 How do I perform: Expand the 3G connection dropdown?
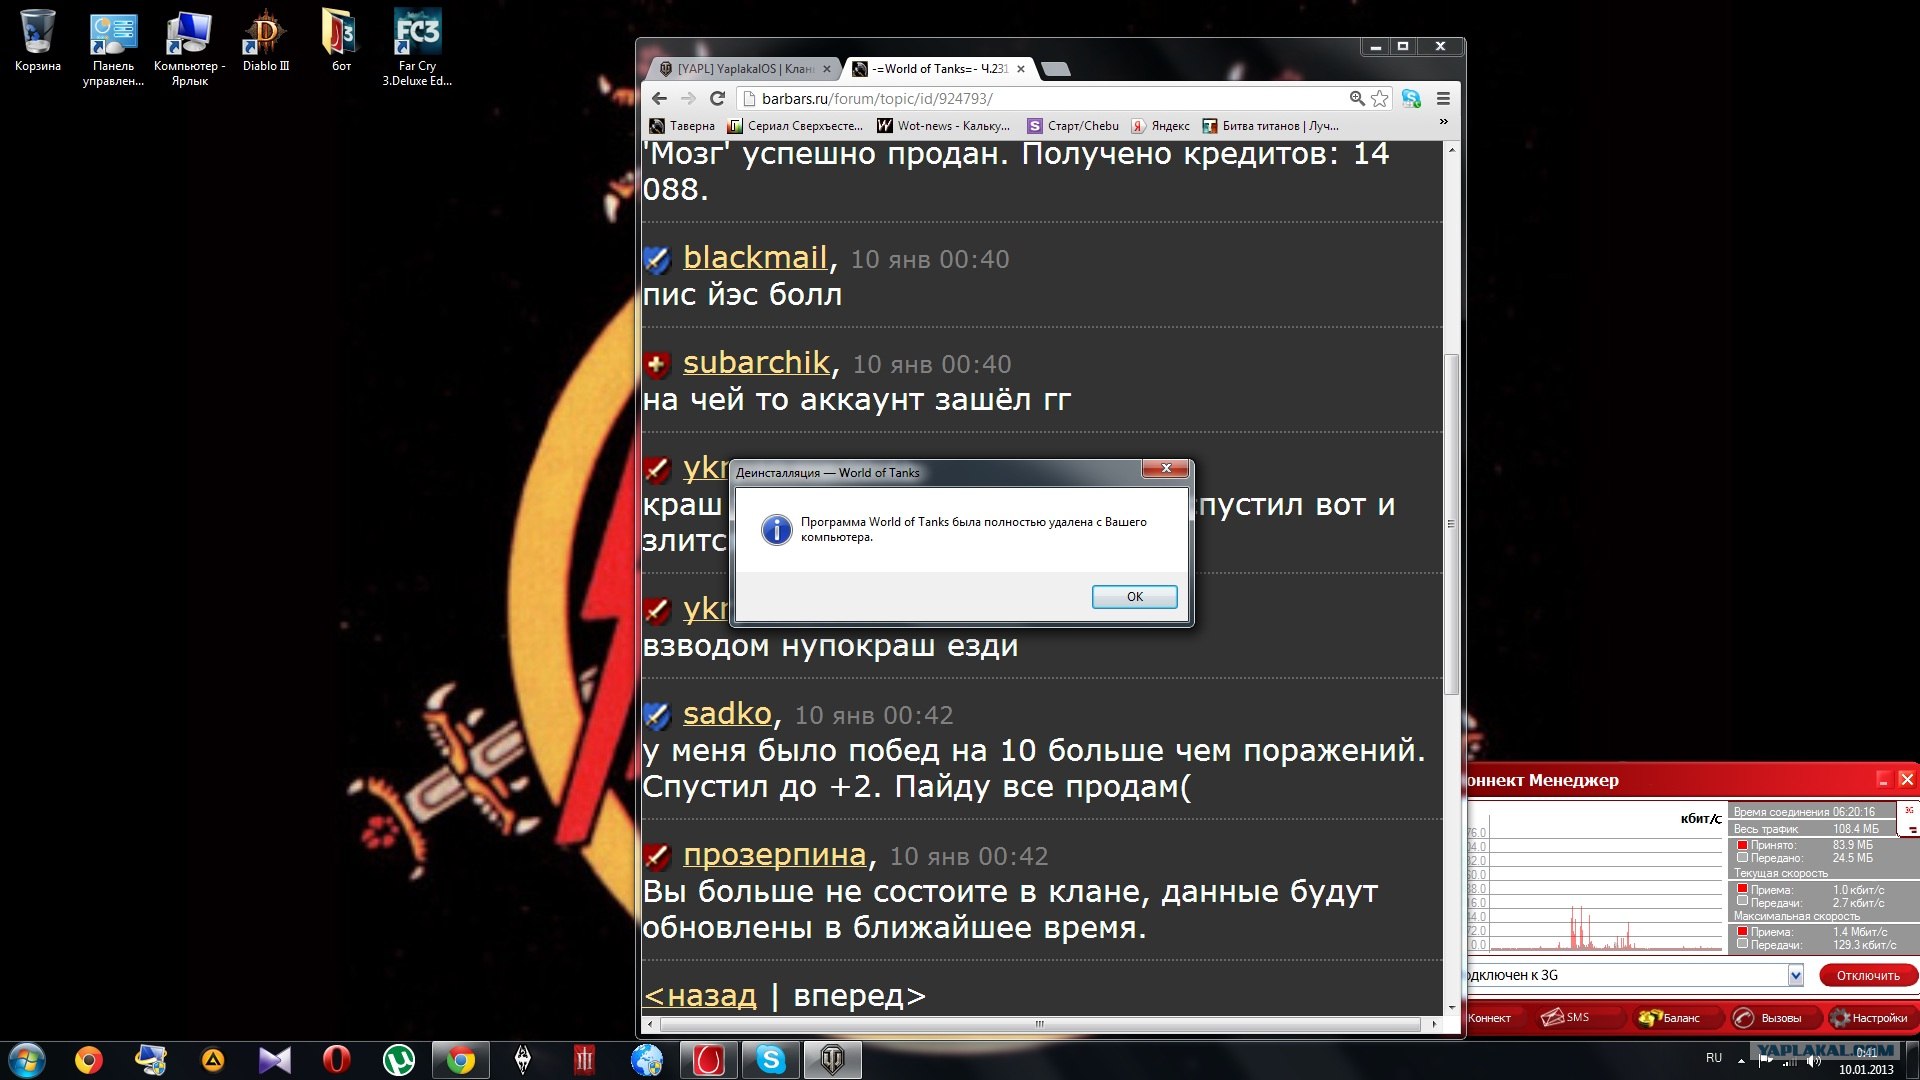(x=1795, y=975)
